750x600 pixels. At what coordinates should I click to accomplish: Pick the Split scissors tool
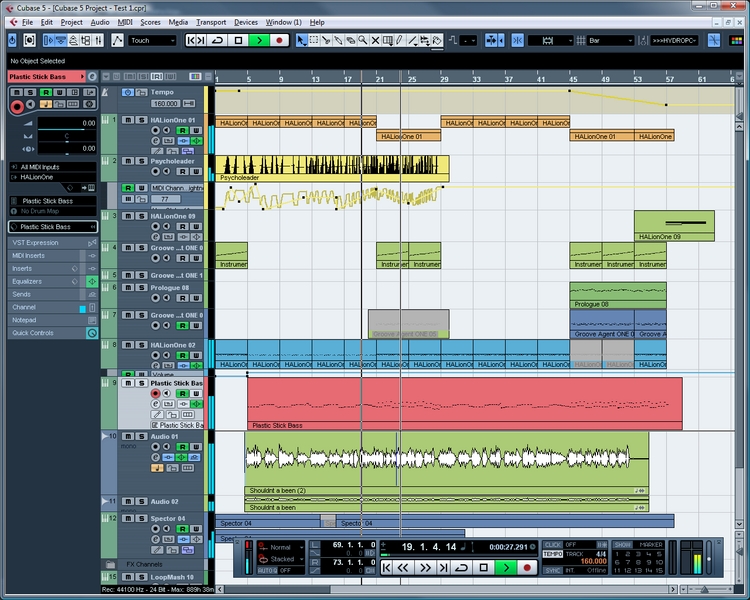[326, 41]
